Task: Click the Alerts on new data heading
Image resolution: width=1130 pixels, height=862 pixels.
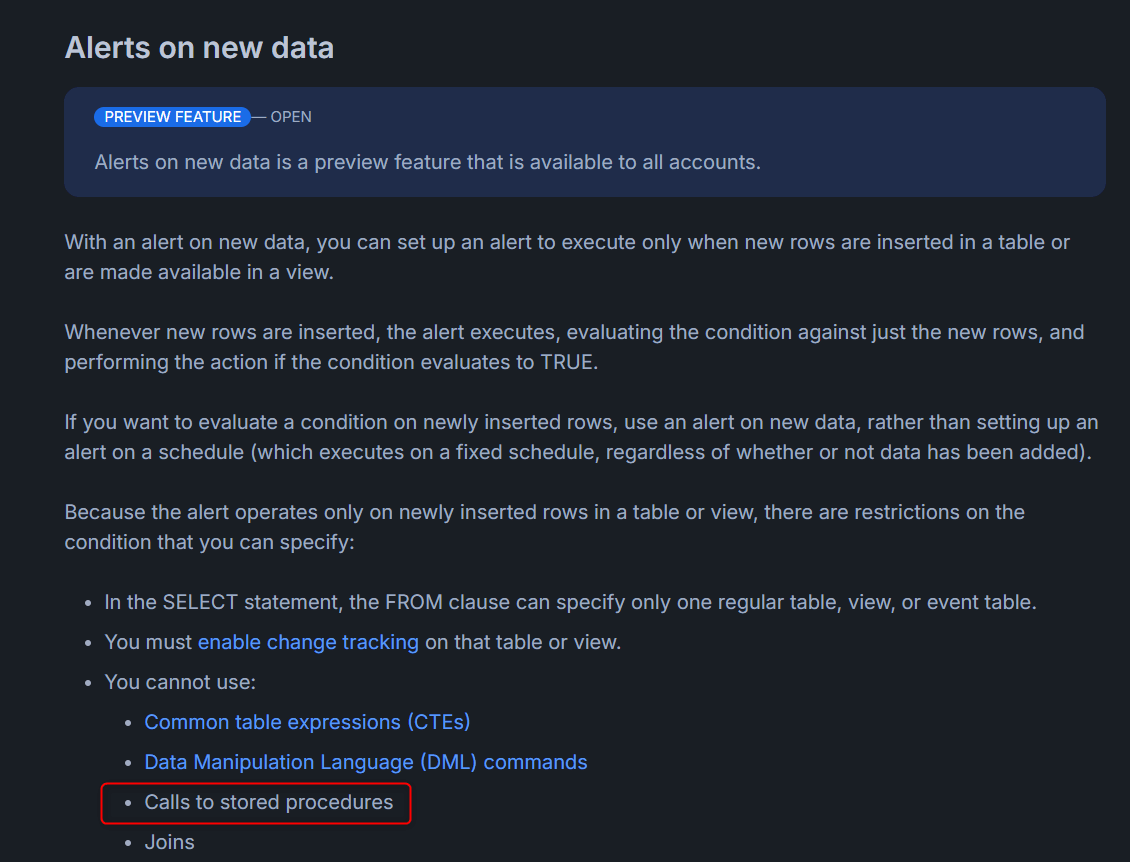Action: [199, 48]
